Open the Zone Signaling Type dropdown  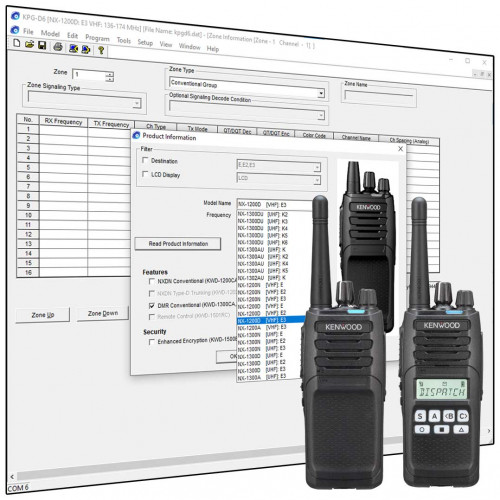pos(136,104)
